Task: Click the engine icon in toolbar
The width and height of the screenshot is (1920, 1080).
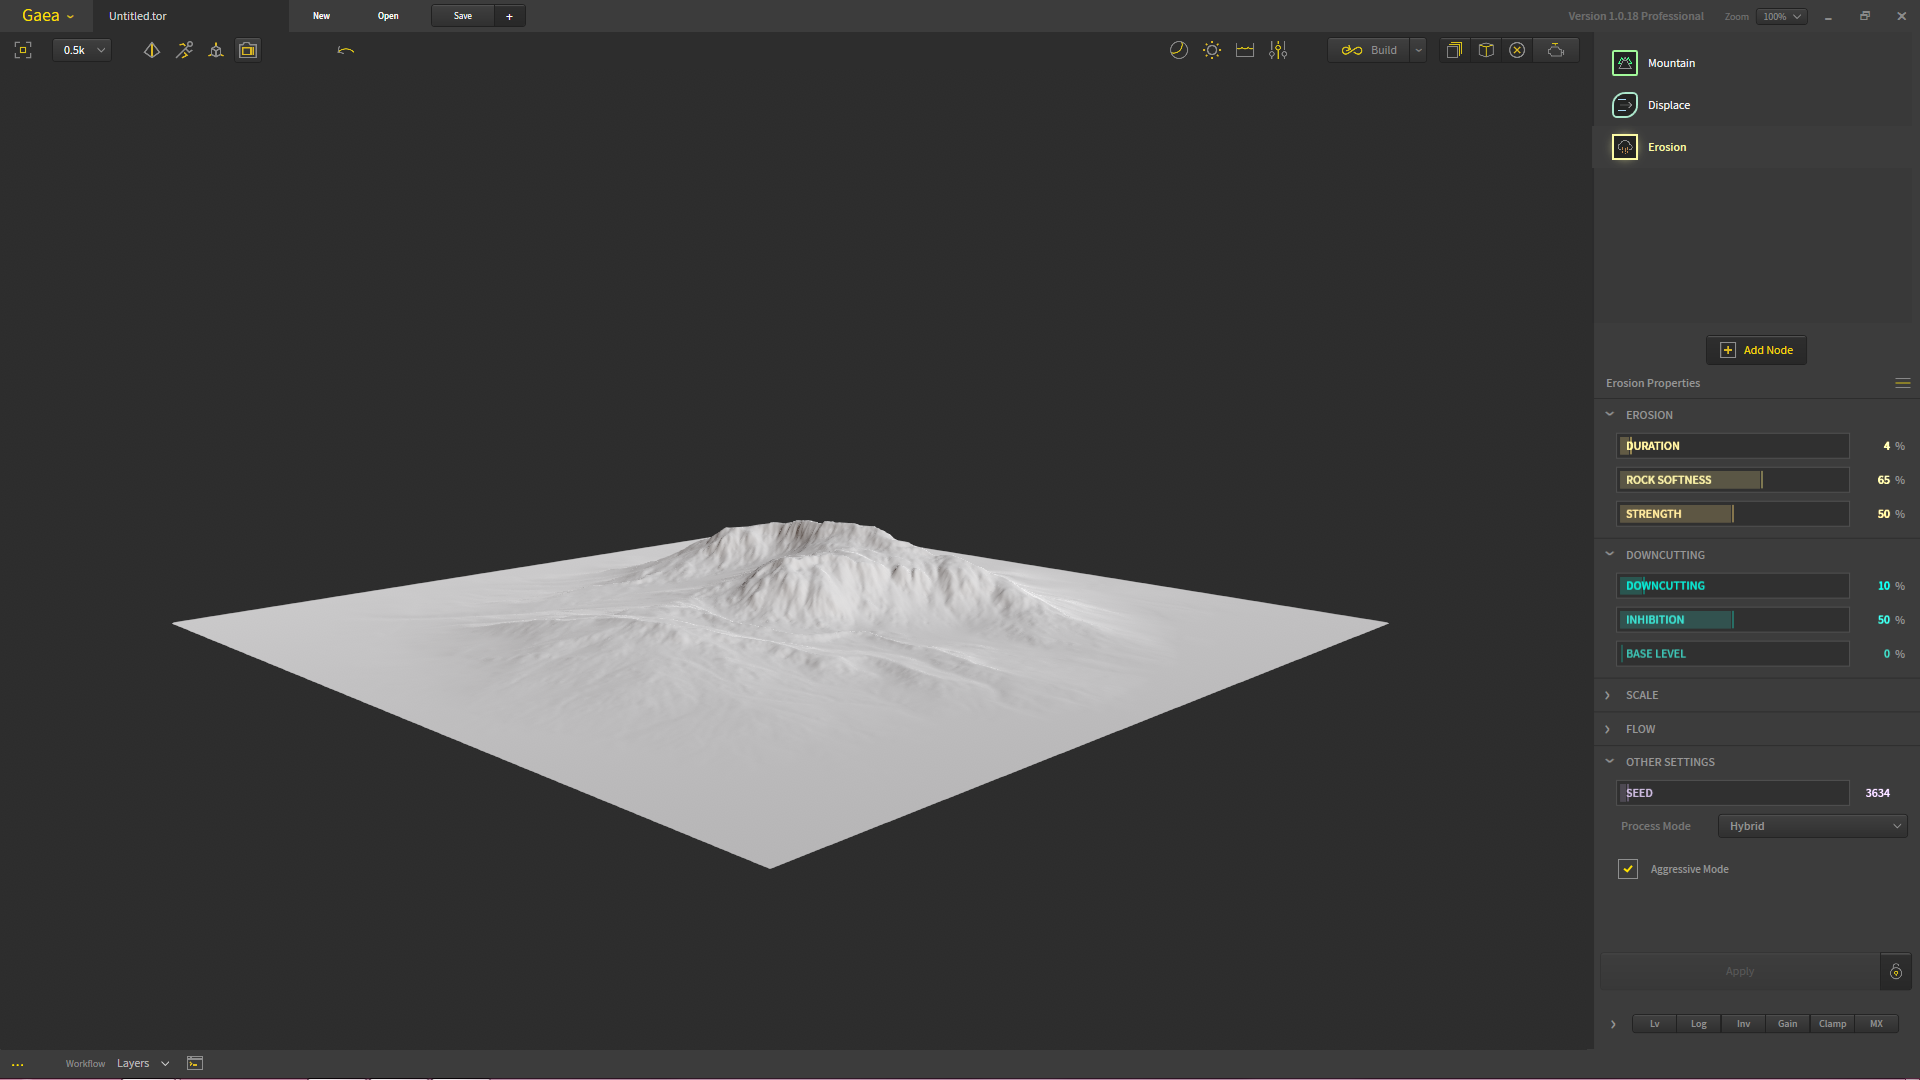Action: (x=1556, y=50)
